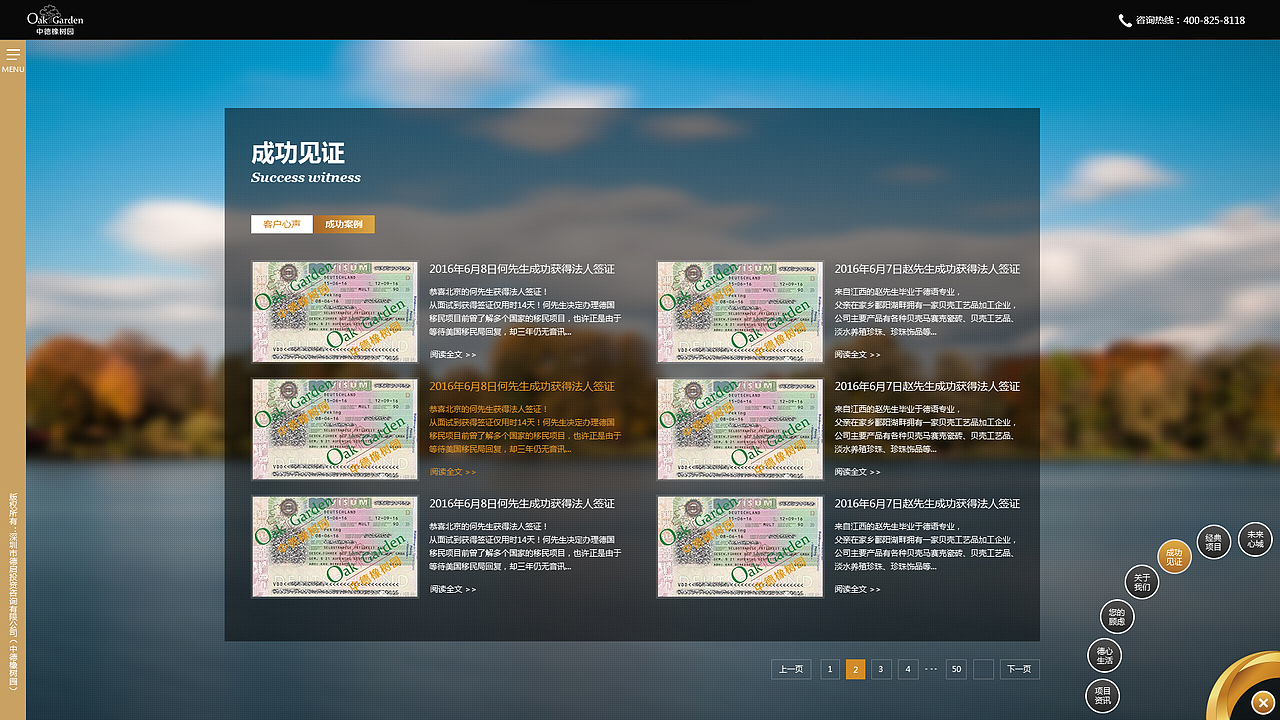Select the highlighted 成功见证 navigation circle

click(x=1173, y=556)
